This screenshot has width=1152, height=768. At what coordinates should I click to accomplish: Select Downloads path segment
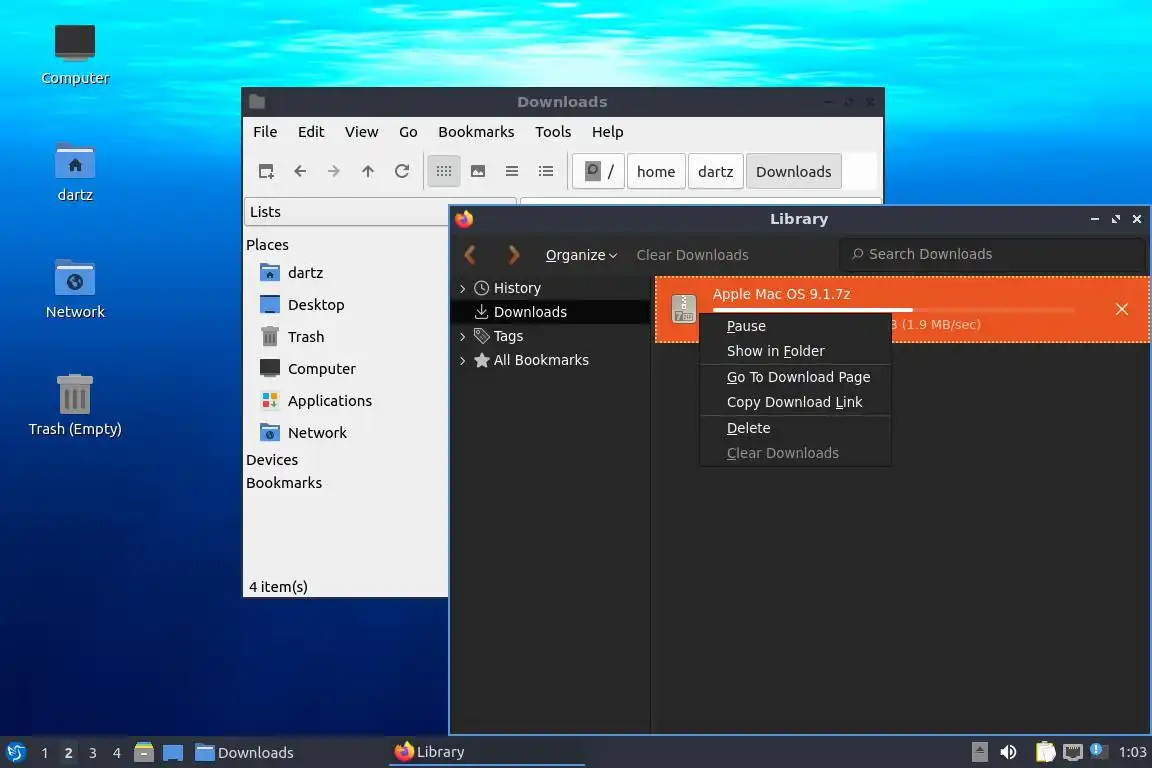pos(793,171)
